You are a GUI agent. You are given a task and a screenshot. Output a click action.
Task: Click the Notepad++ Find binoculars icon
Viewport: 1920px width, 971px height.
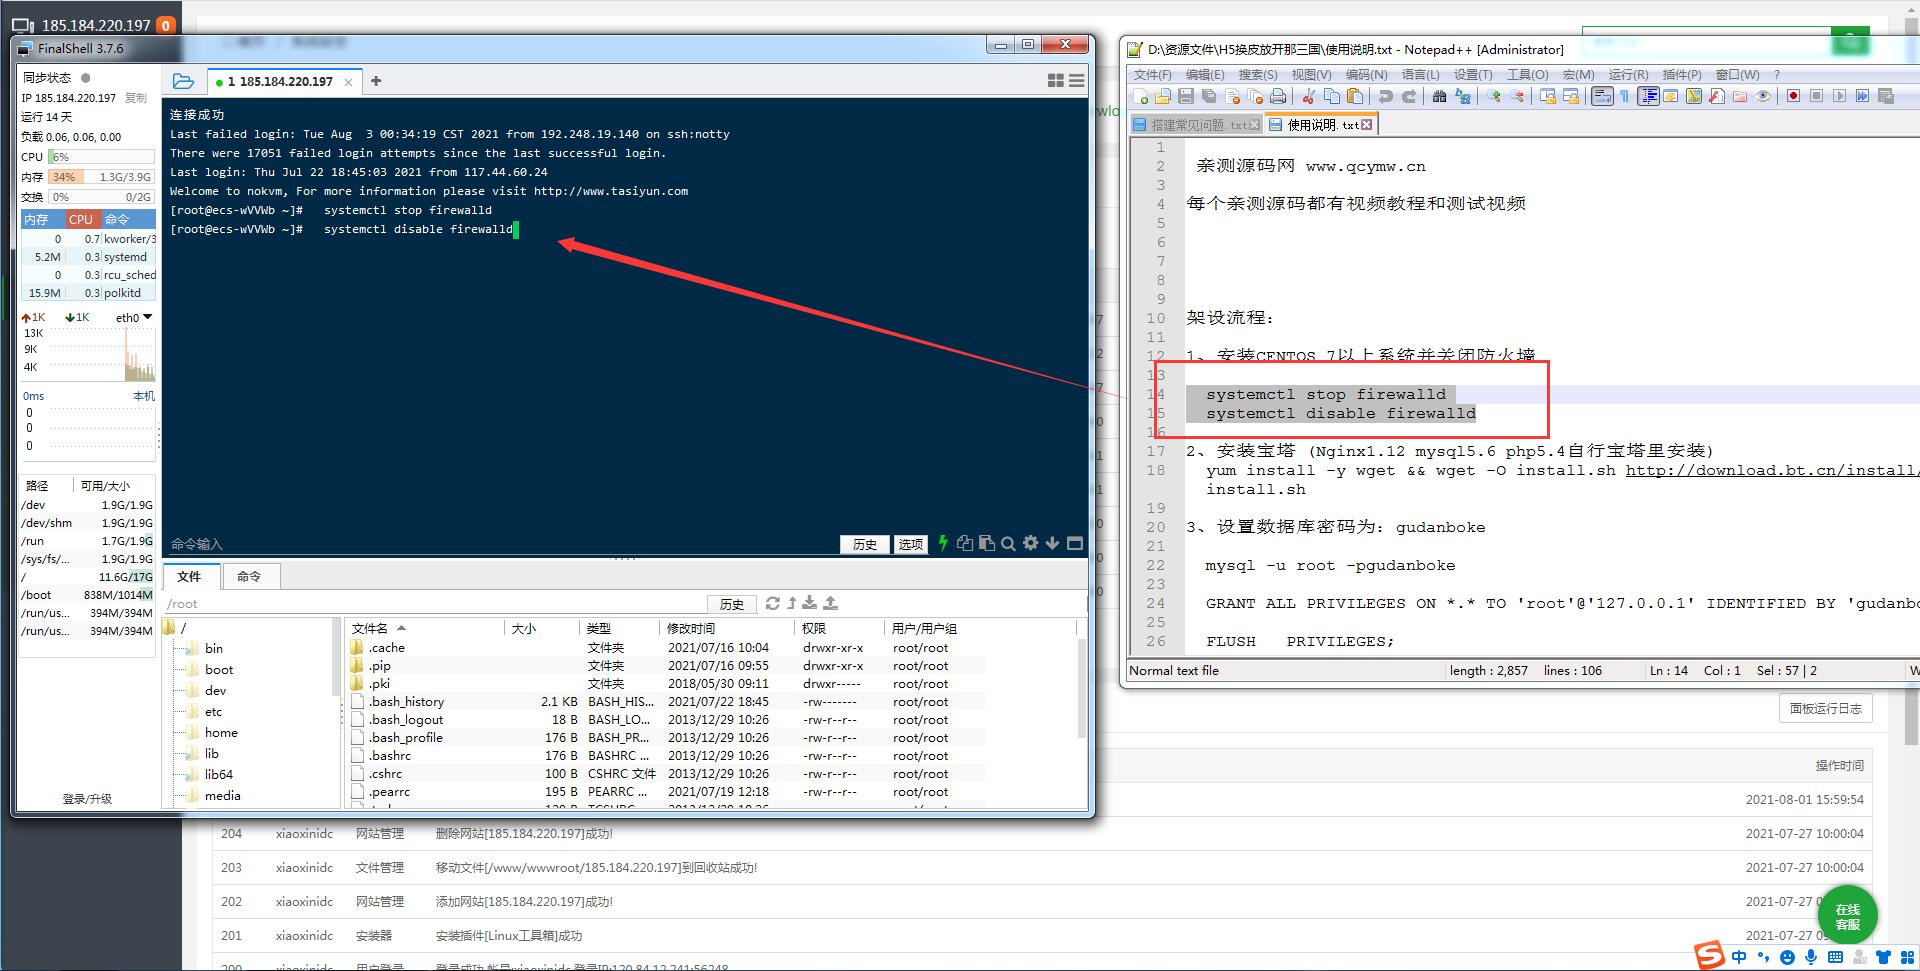[1439, 96]
